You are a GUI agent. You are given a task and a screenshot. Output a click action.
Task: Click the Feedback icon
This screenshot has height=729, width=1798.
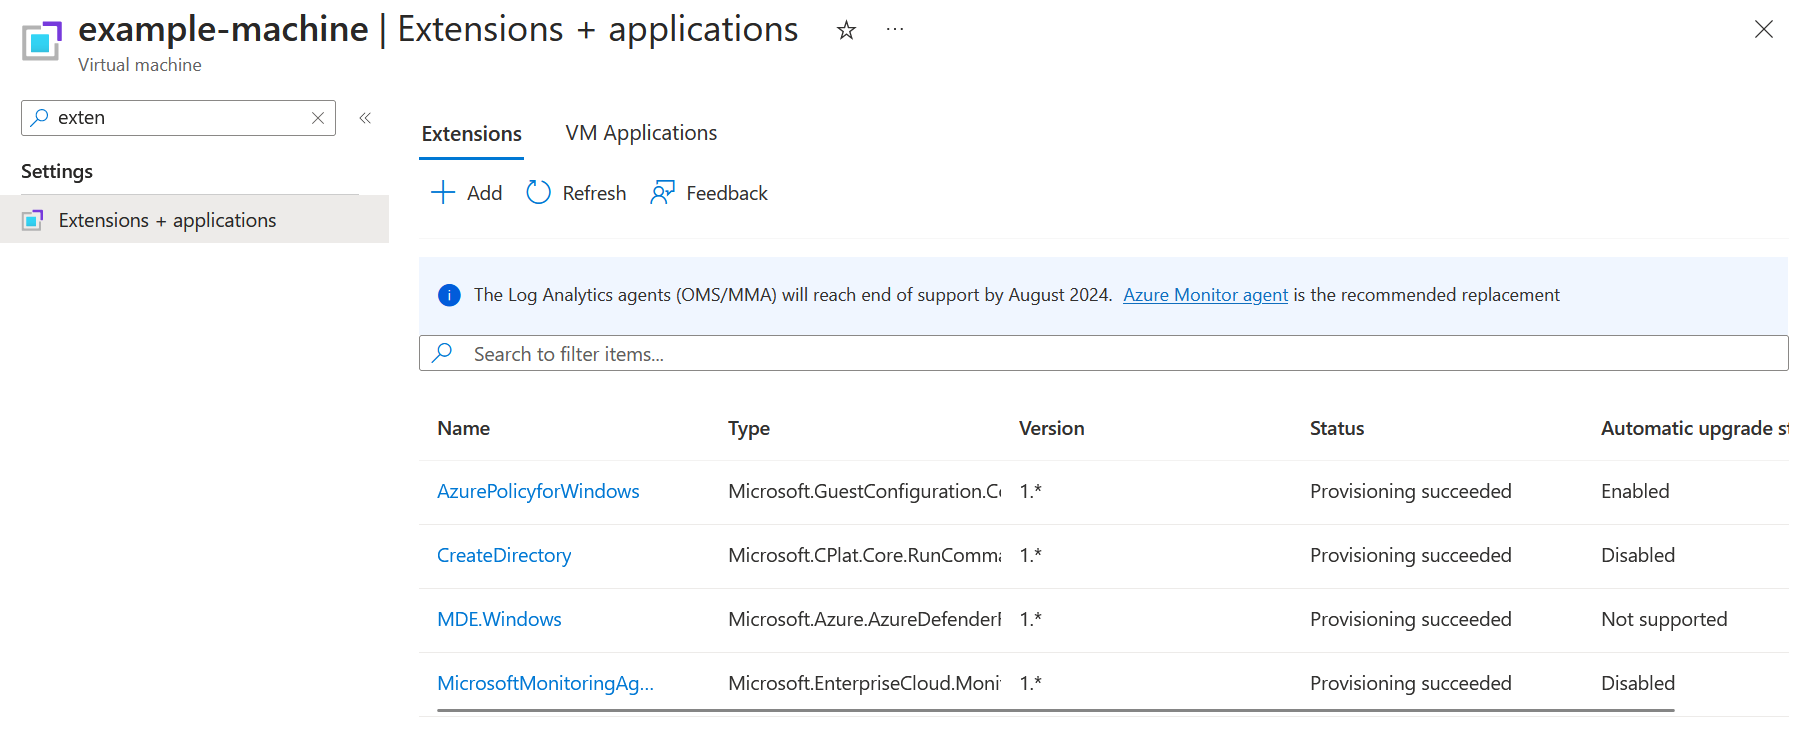(x=662, y=193)
